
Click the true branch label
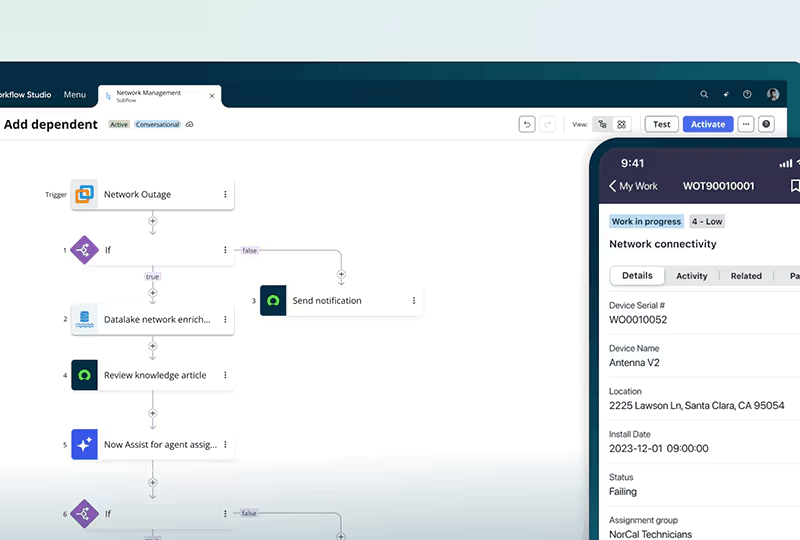[153, 277]
